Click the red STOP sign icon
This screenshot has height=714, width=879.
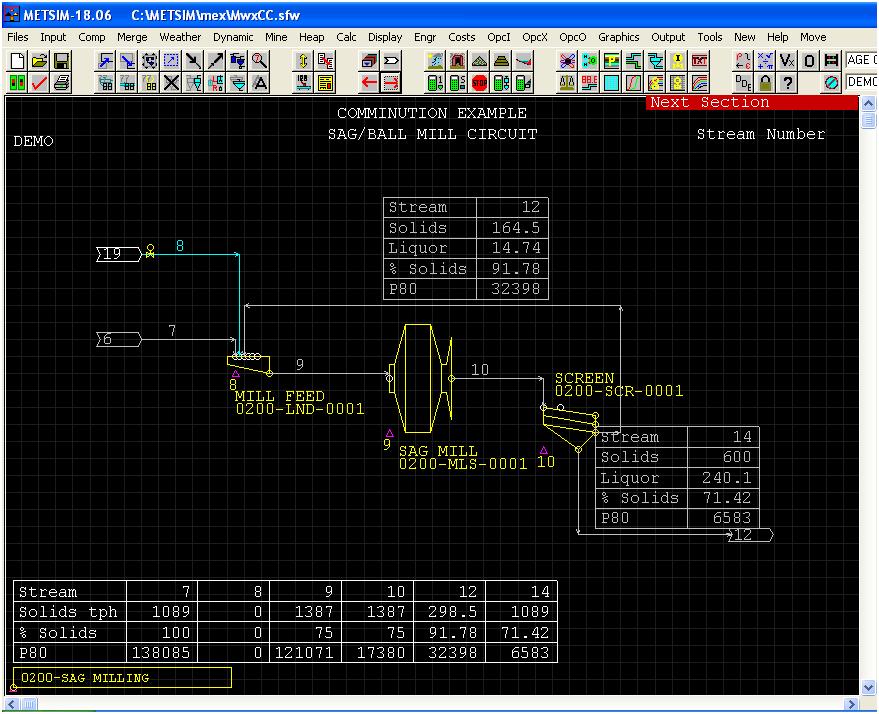click(479, 83)
